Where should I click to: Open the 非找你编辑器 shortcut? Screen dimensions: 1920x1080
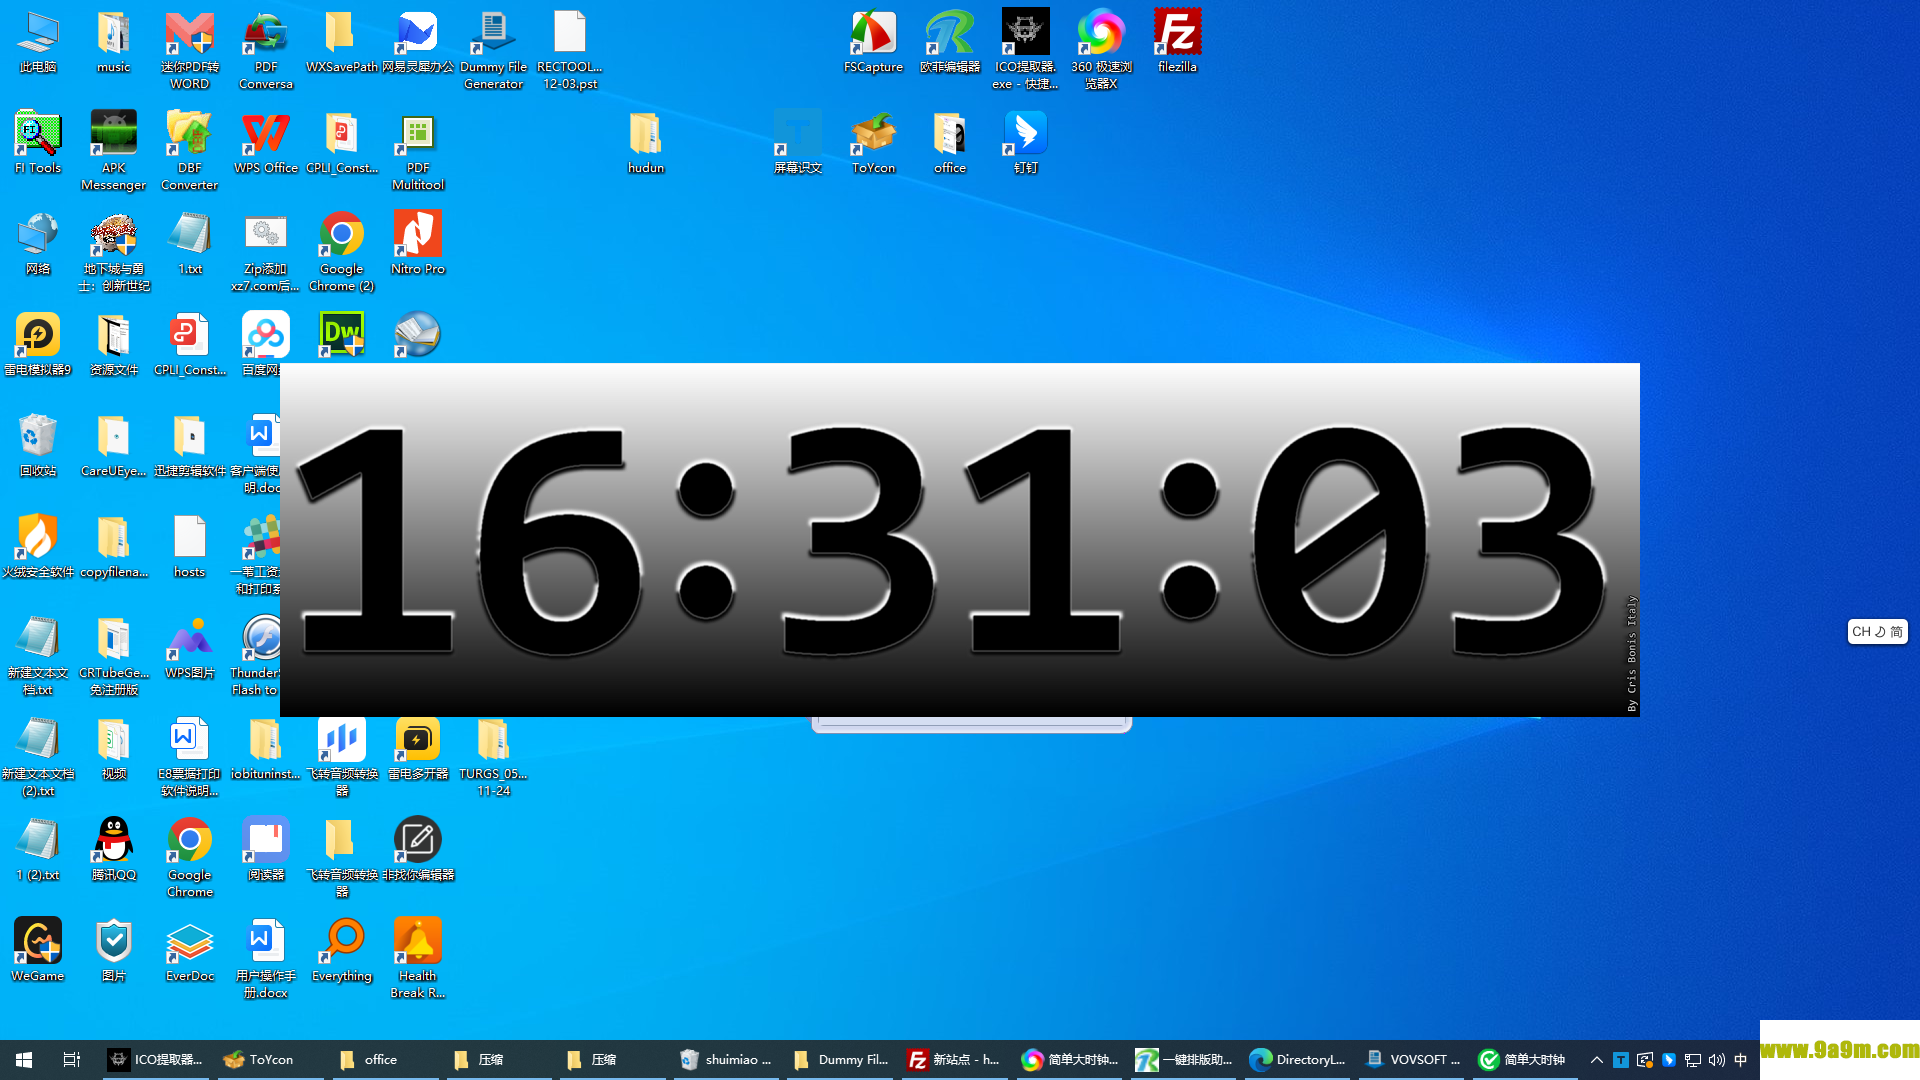(417, 850)
